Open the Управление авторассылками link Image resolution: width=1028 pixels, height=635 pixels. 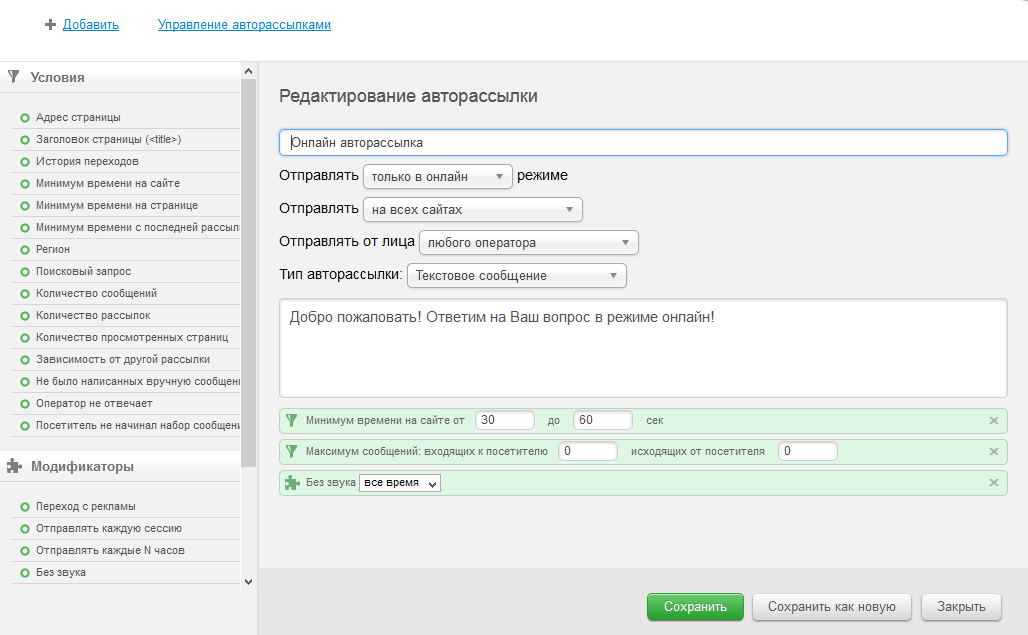(x=244, y=25)
